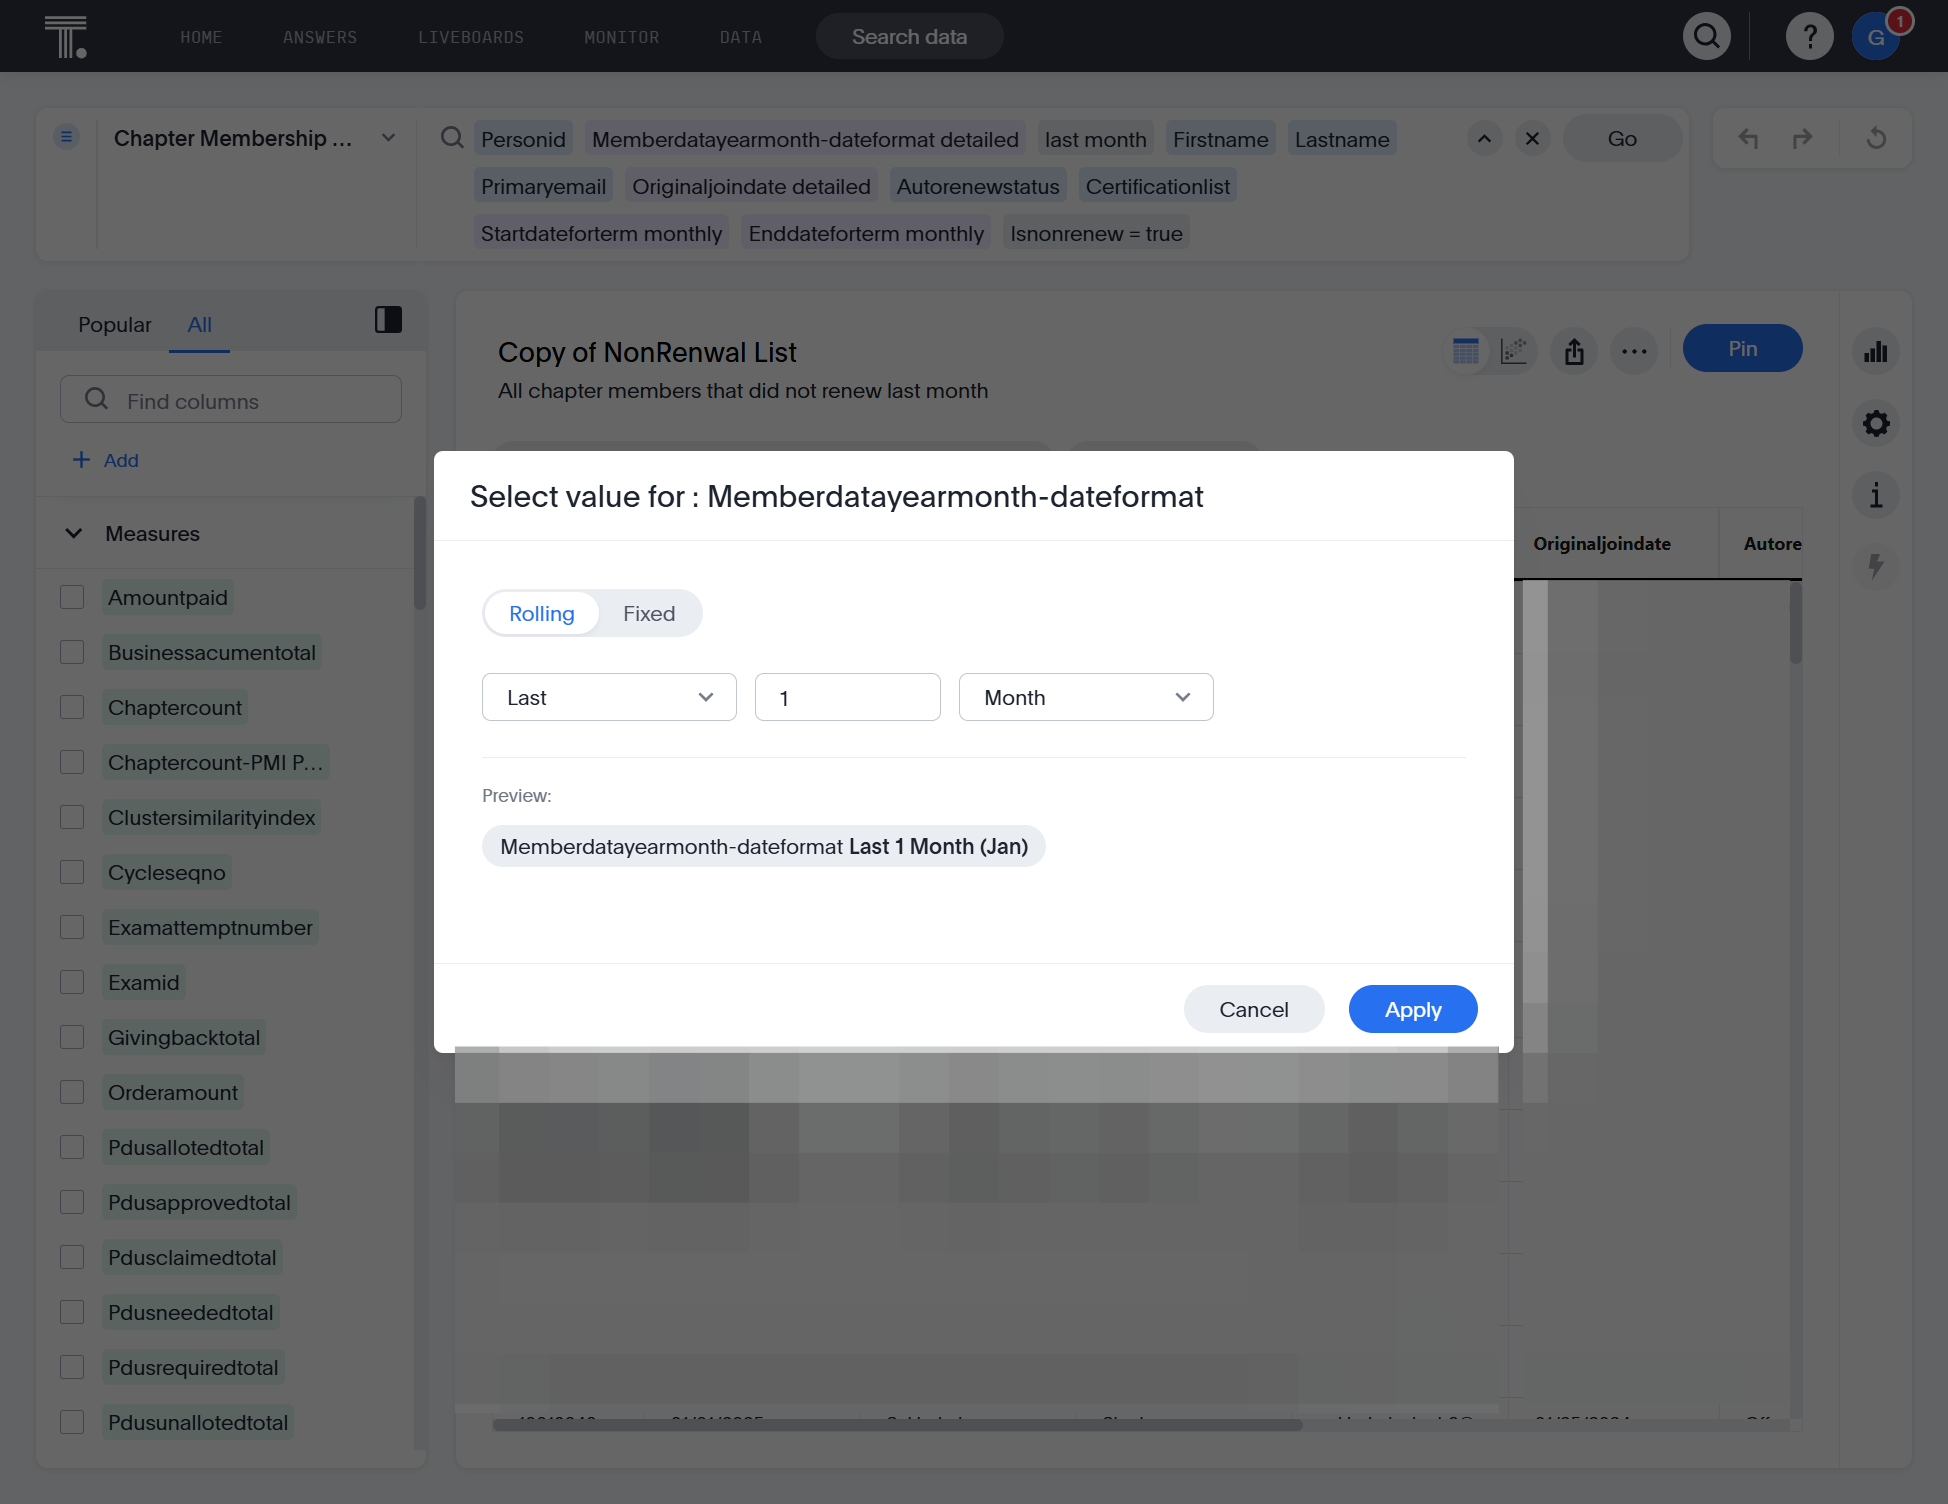Click the number input showing 1
Viewport: 1948px width, 1504px height.
(x=848, y=697)
